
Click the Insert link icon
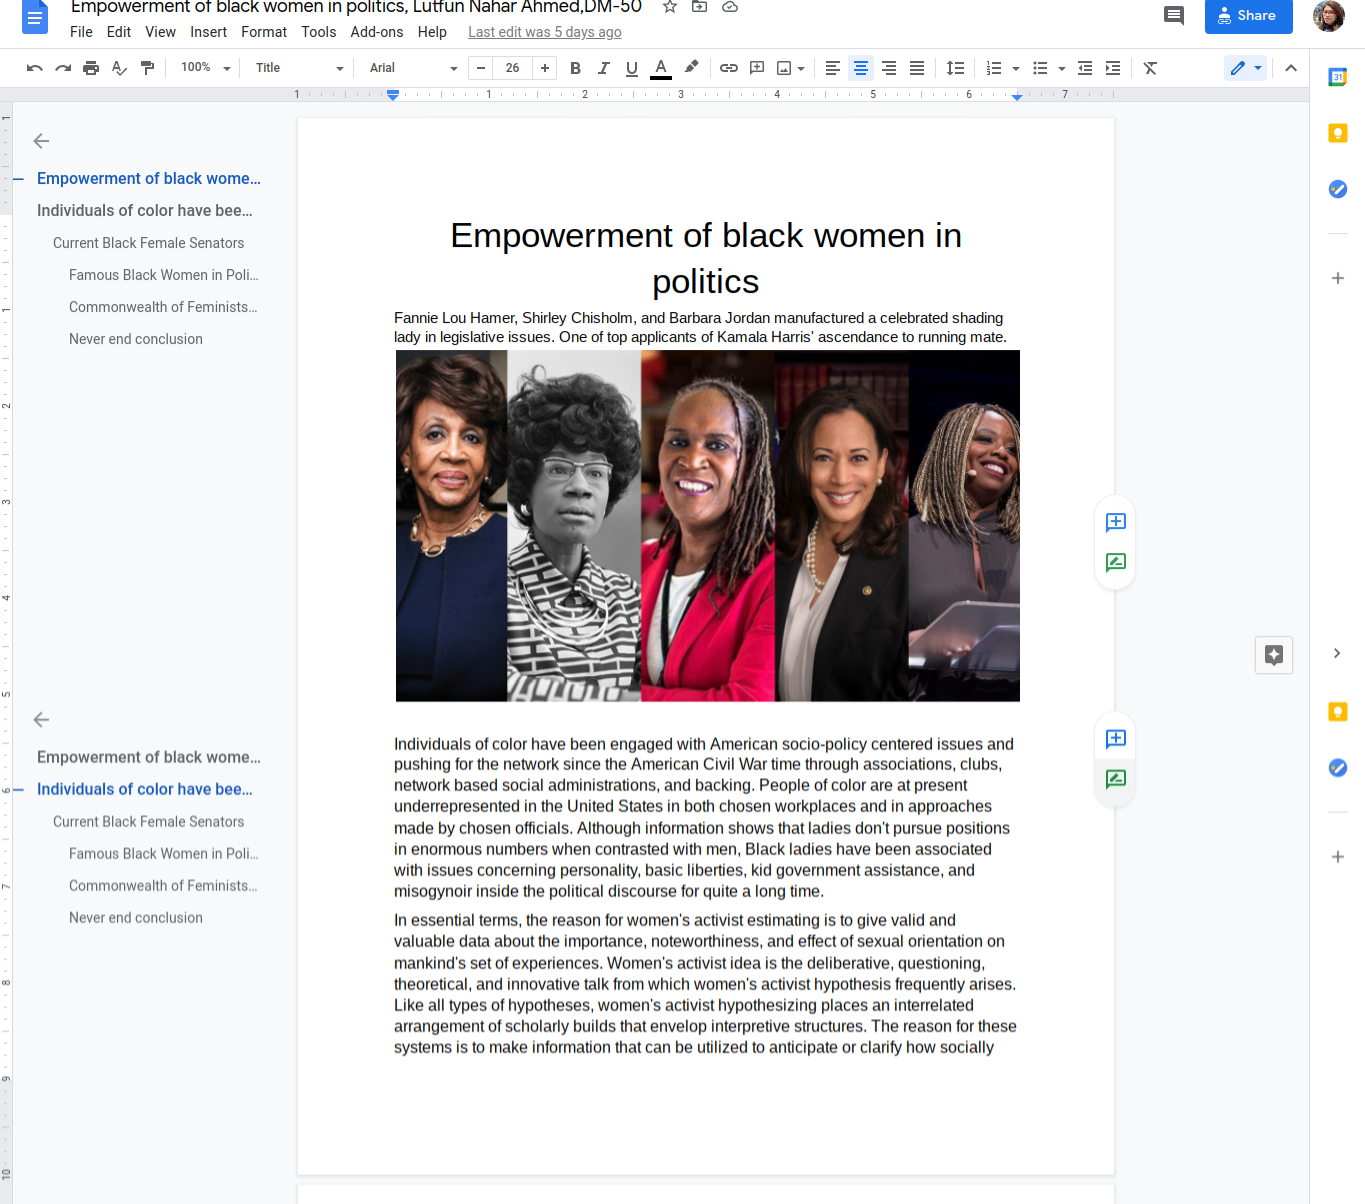729,68
